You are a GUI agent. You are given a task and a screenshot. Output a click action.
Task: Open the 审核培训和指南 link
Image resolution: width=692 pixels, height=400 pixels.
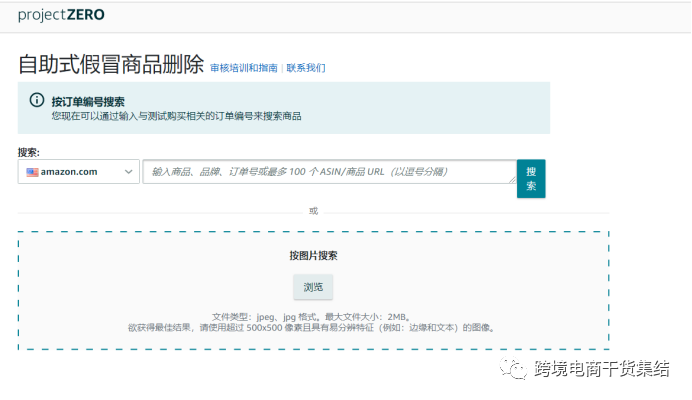[244, 68]
